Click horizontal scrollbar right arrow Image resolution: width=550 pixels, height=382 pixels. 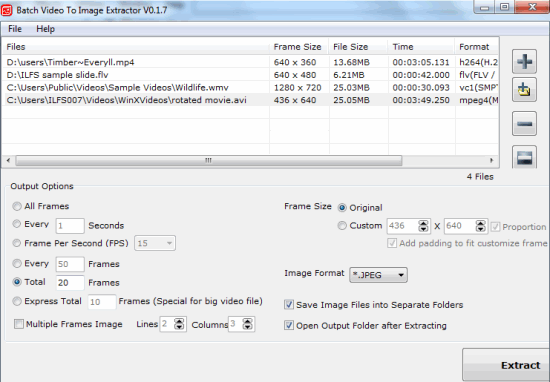tap(491, 160)
